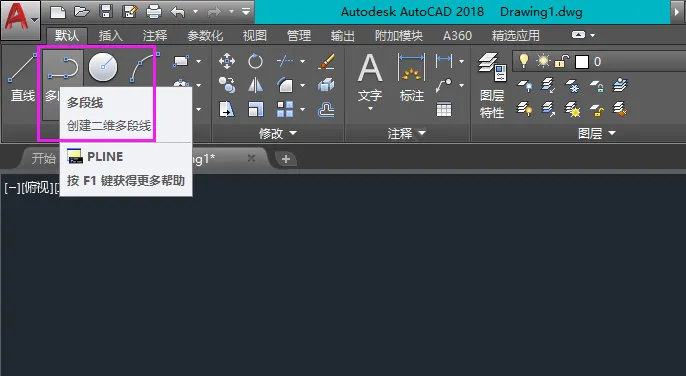Expand the Trim tool dropdown arrow
686x376 pixels.
(302, 61)
